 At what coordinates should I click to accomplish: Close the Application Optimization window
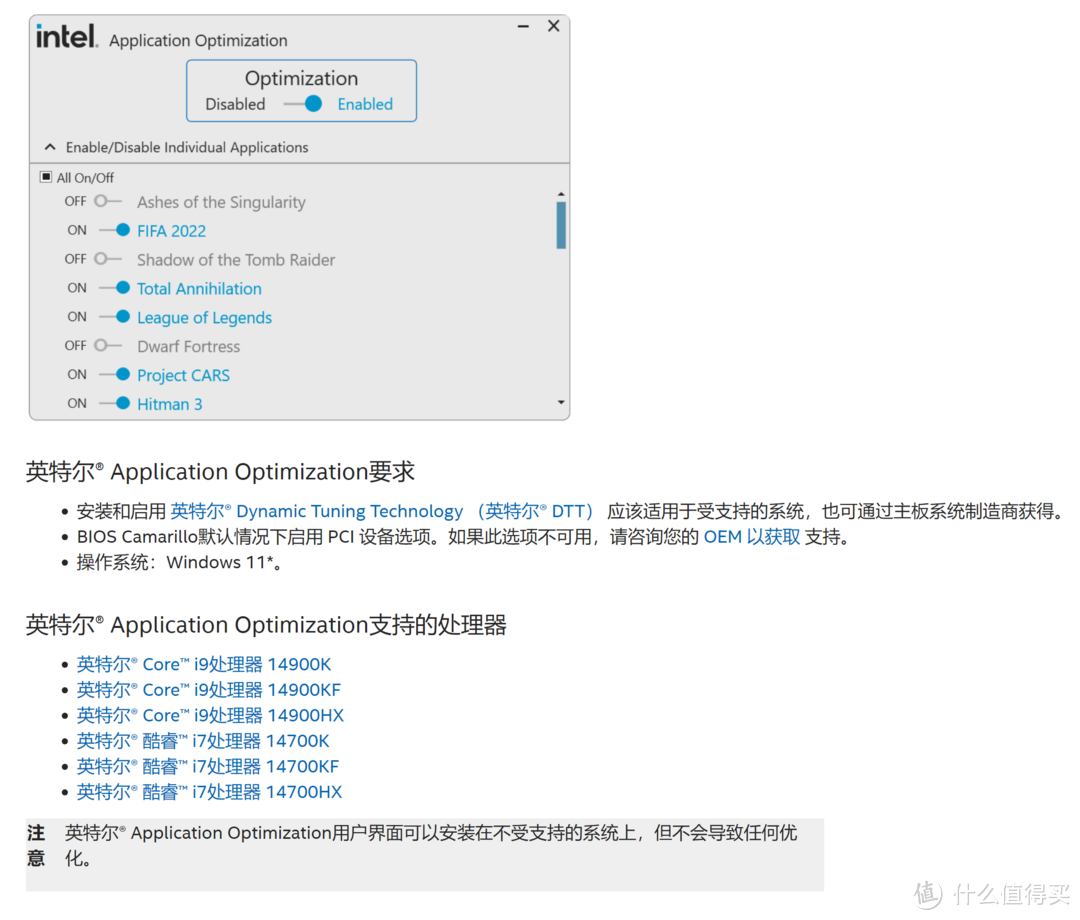[554, 26]
